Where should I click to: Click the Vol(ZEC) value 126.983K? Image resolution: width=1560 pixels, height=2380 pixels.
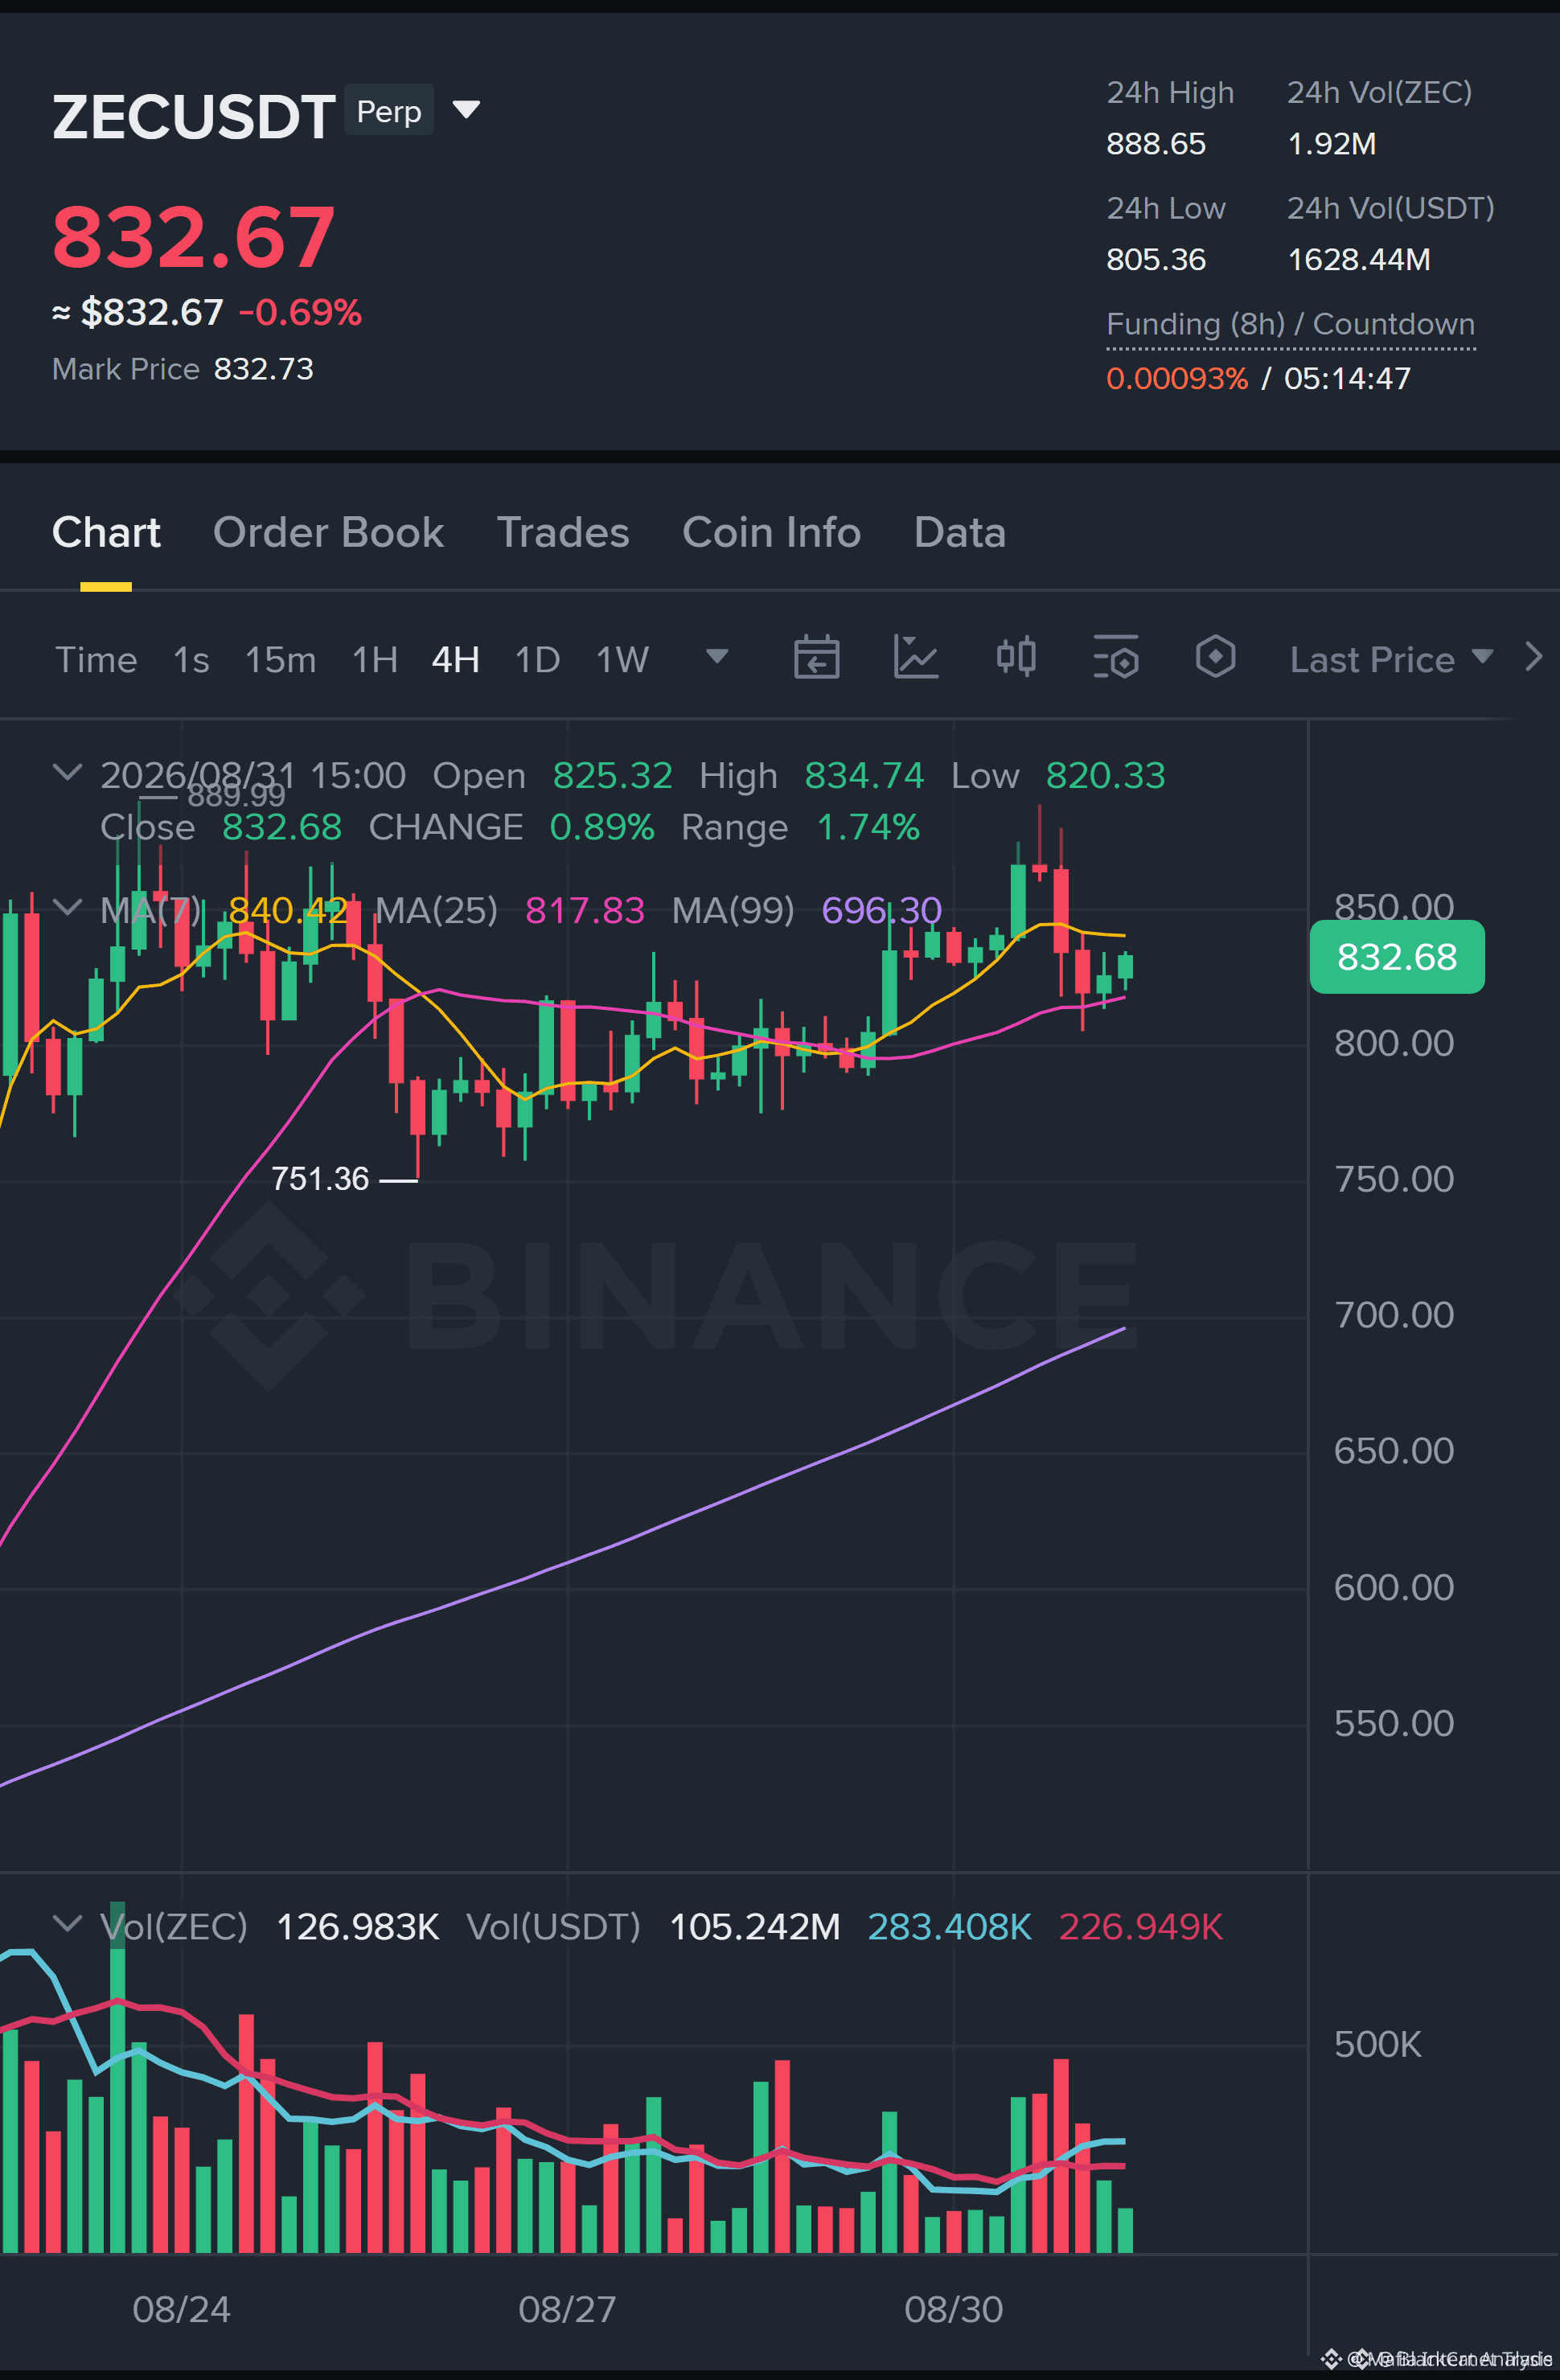(x=357, y=1927)
